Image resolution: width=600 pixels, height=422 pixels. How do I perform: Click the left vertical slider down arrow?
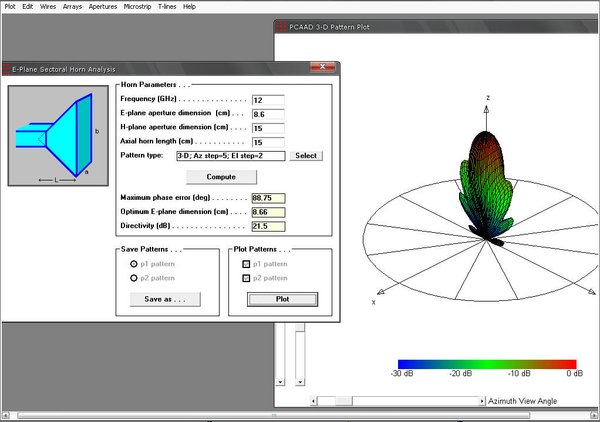point(280,382)
